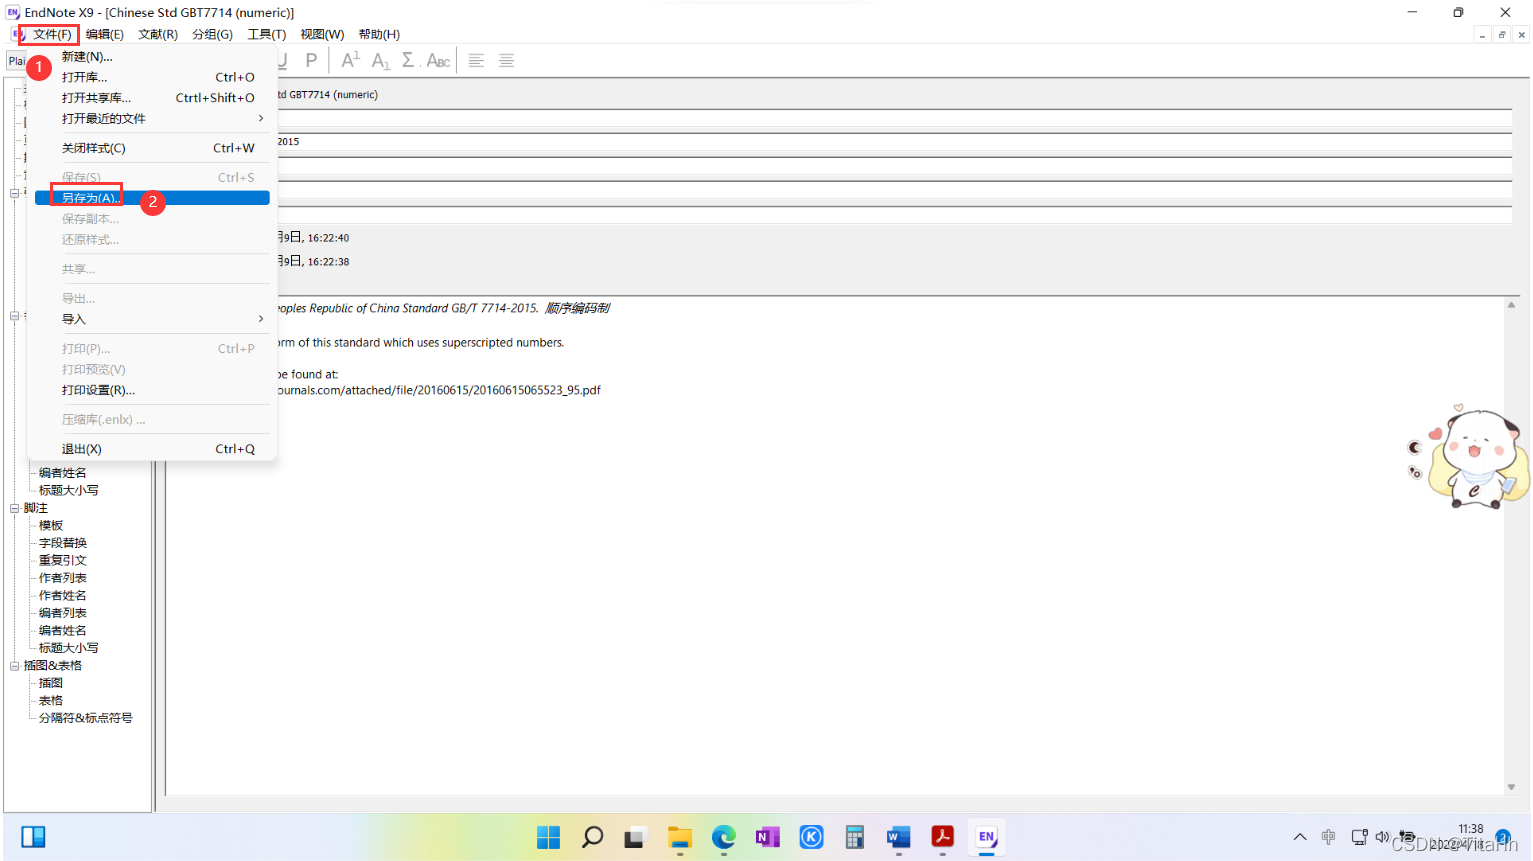This screenshot has width=1533, height=861.
Task: Switch to Adobe Acrobat on taskbar
Action: 942,837
